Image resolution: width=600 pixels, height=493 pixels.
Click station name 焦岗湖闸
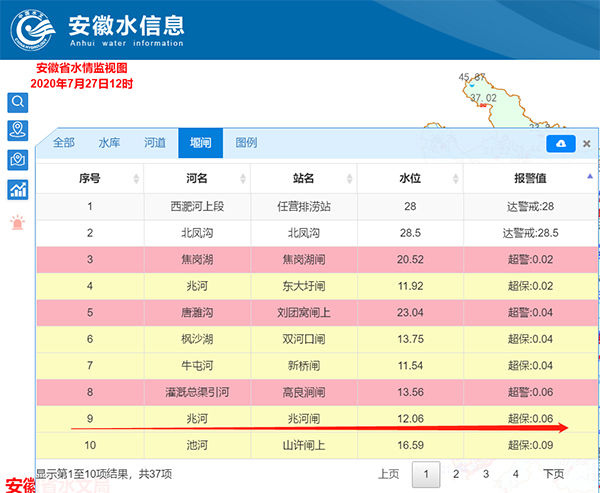click(x=304, y=260)
